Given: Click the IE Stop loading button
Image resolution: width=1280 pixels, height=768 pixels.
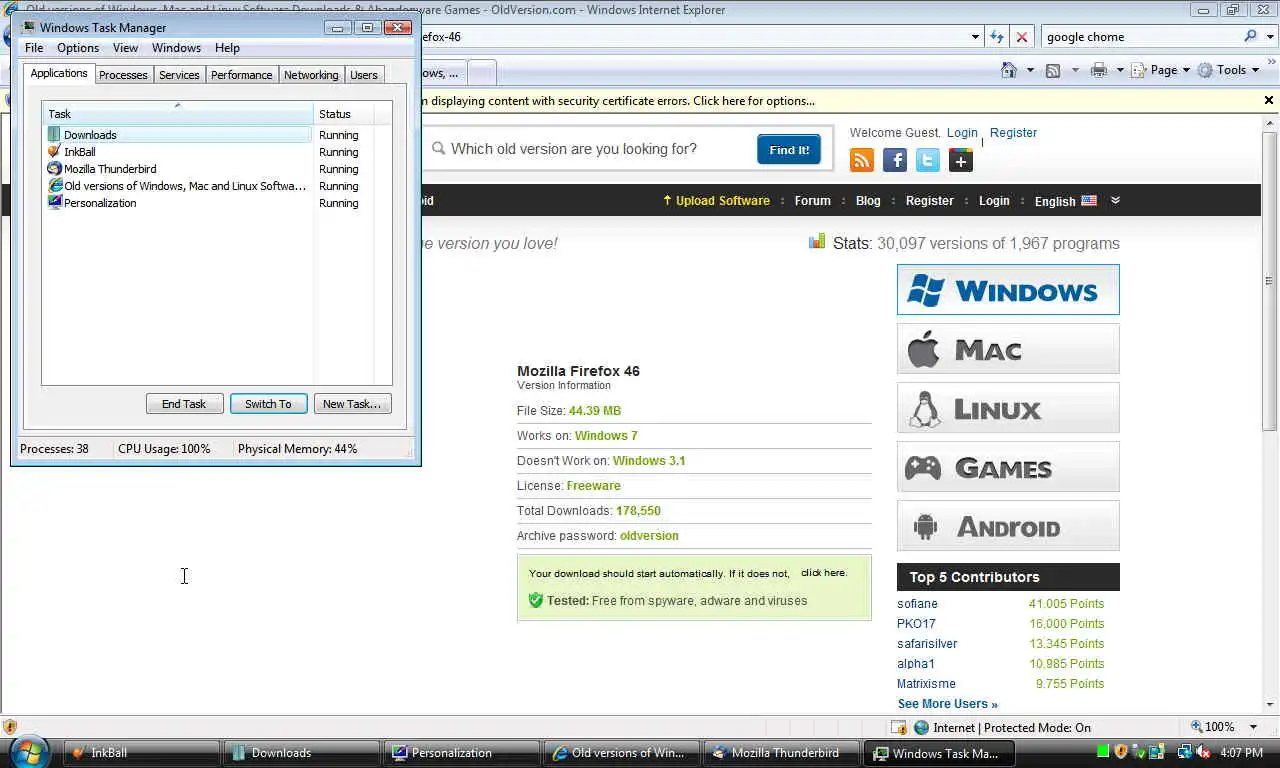Looking at the screenshot, I should point(1021,37).
